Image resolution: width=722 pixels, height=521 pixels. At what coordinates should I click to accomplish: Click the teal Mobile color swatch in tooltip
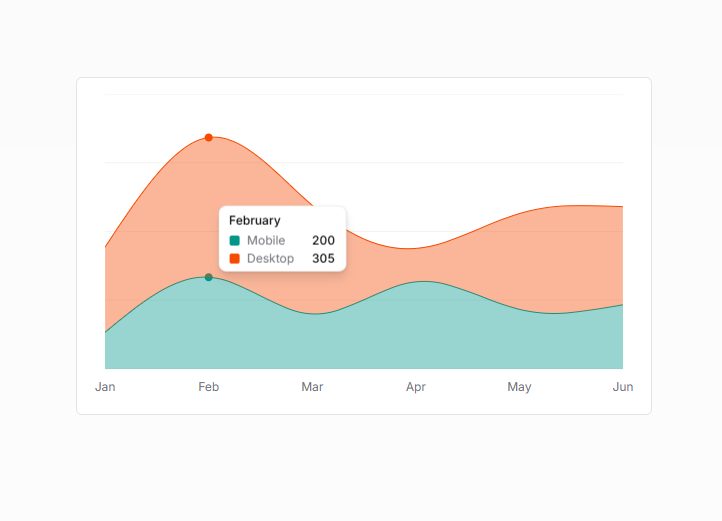[x=234, y=240]
